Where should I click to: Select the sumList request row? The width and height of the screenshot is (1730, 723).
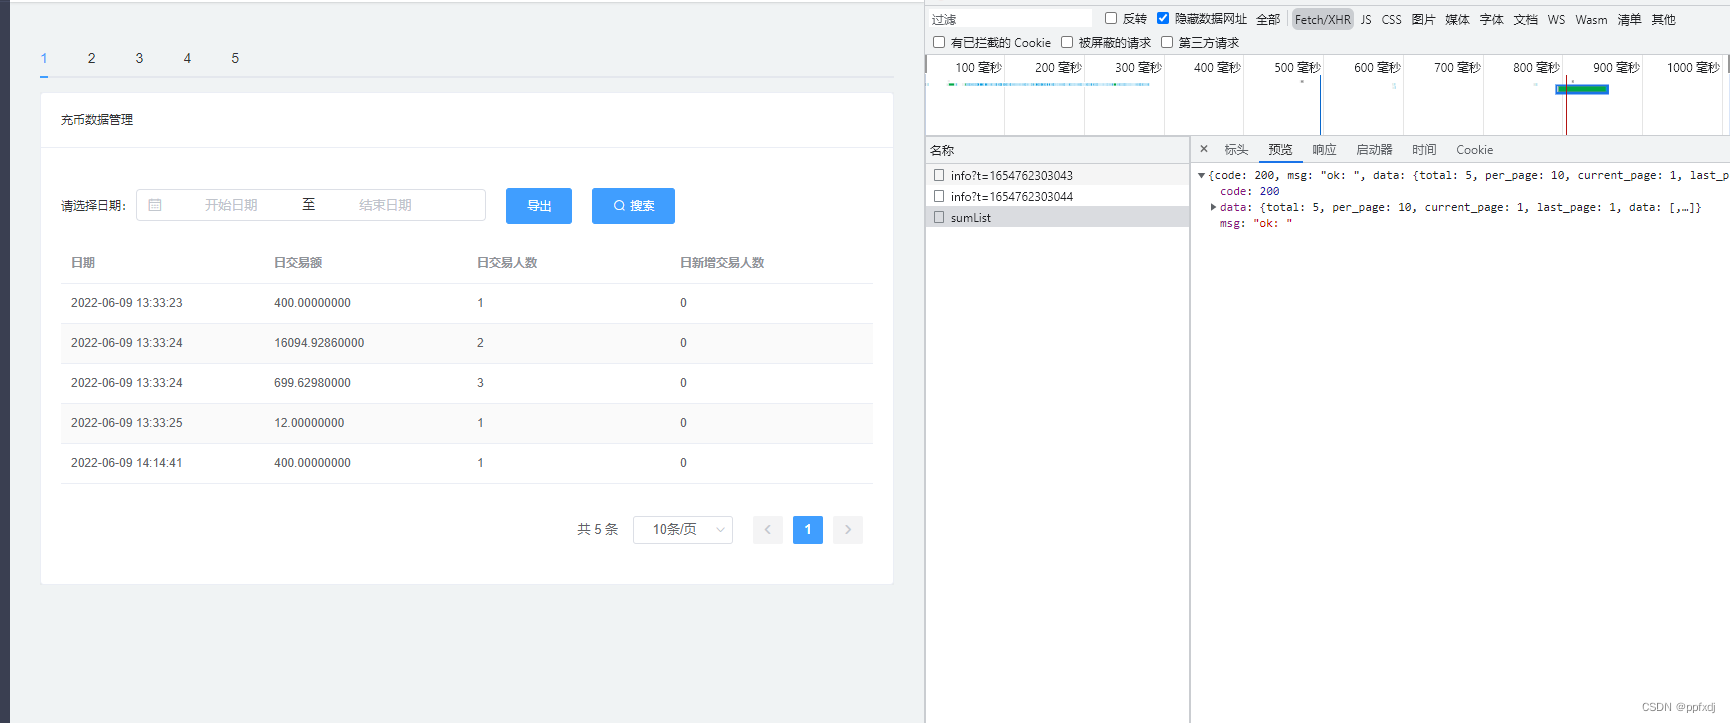(1057, 217)
